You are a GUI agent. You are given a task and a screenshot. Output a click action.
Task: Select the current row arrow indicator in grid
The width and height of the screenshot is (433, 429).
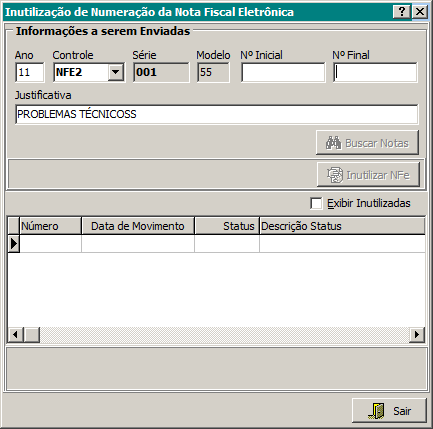point(14,244)
